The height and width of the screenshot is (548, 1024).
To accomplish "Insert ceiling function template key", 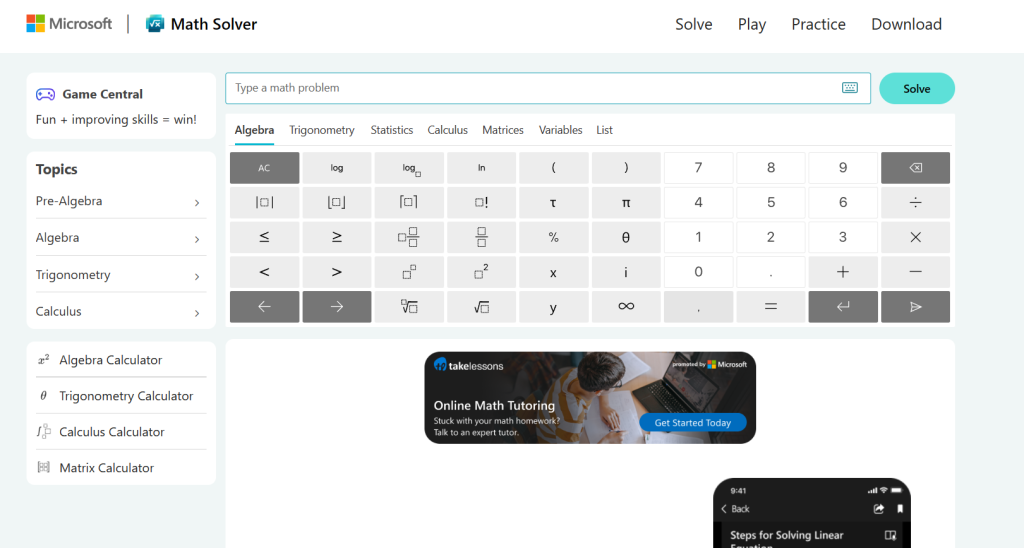I will click(x=409, y=202).
